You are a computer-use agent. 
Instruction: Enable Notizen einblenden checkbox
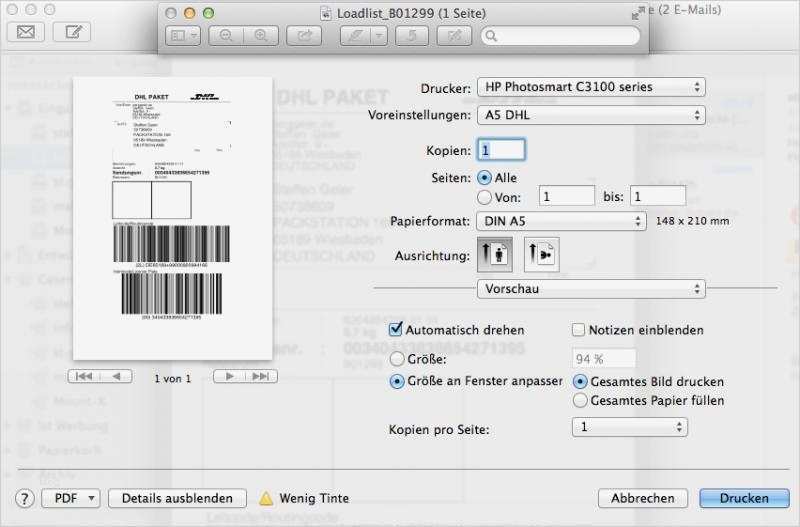point(578,330)
